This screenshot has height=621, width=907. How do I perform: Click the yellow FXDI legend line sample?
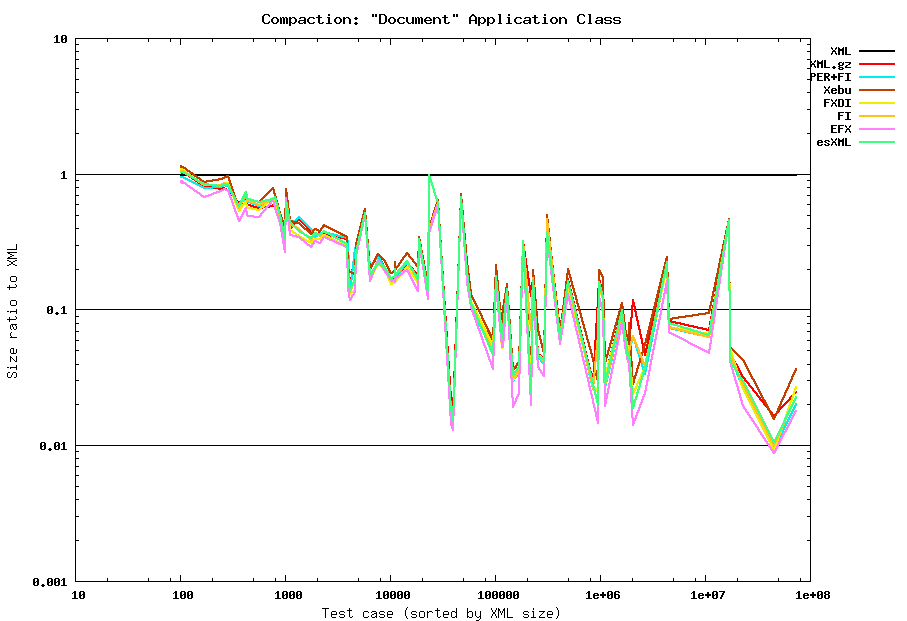(x=876, y=103)
